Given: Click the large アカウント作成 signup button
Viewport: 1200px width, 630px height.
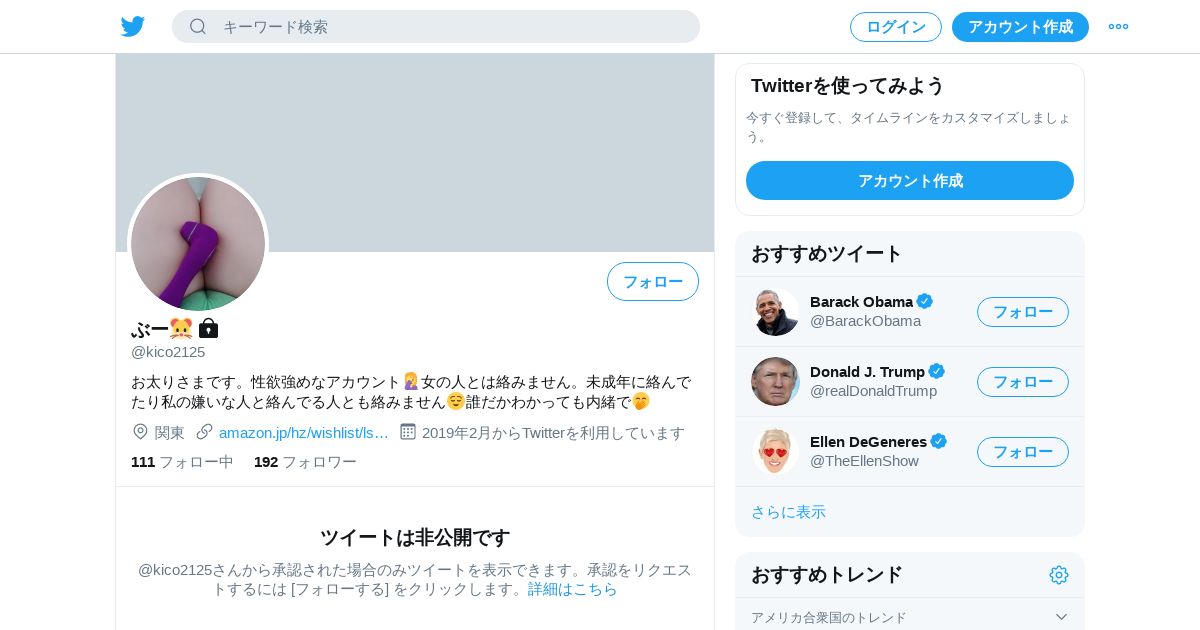Looking at the screenshot, I should point(910,181).
